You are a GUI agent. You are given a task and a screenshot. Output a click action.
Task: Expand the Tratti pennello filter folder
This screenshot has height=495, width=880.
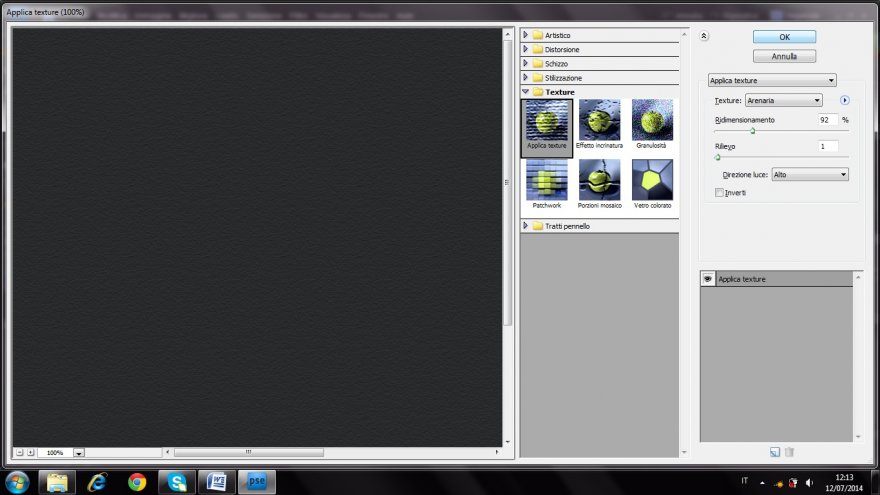click(x=526, y=226)
